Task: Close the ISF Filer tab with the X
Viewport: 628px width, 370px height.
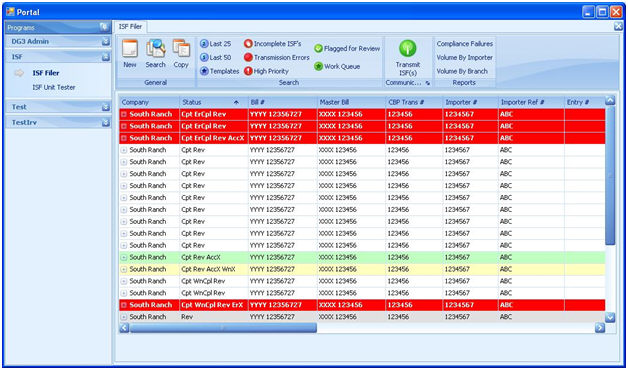Action: [618, 26]
